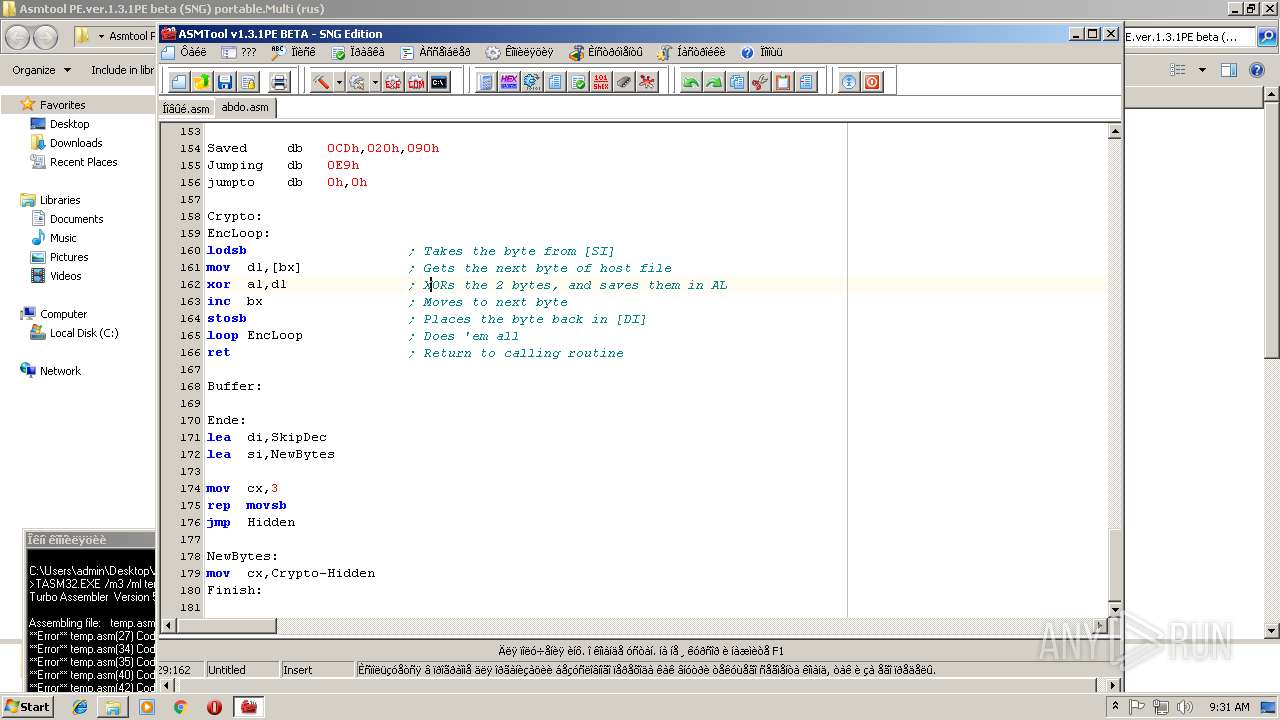The height and width of the screenshot is (720, 1280).
Task: Open the ABC search menu
Action: tap(293, 52)
